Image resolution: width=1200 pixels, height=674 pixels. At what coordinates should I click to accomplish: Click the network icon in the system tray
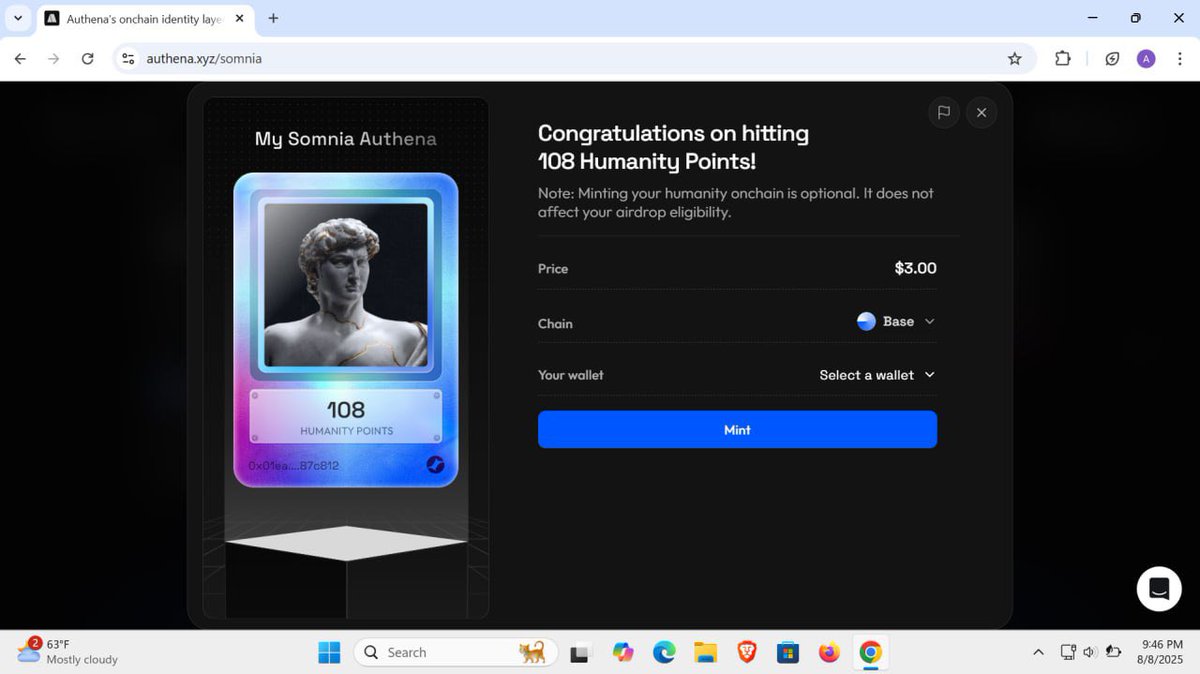point(1068,652)
